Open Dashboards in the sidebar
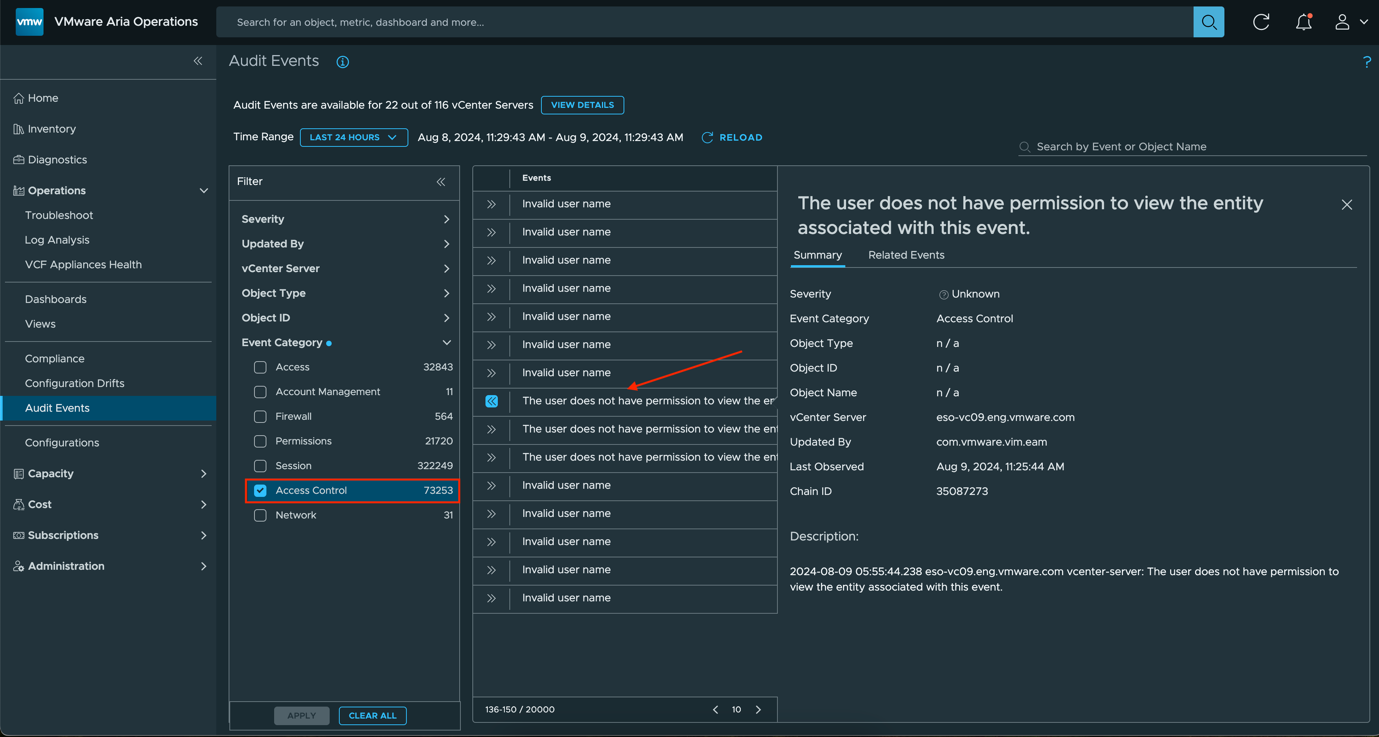Screen dimensions: 1379x737 55,299
